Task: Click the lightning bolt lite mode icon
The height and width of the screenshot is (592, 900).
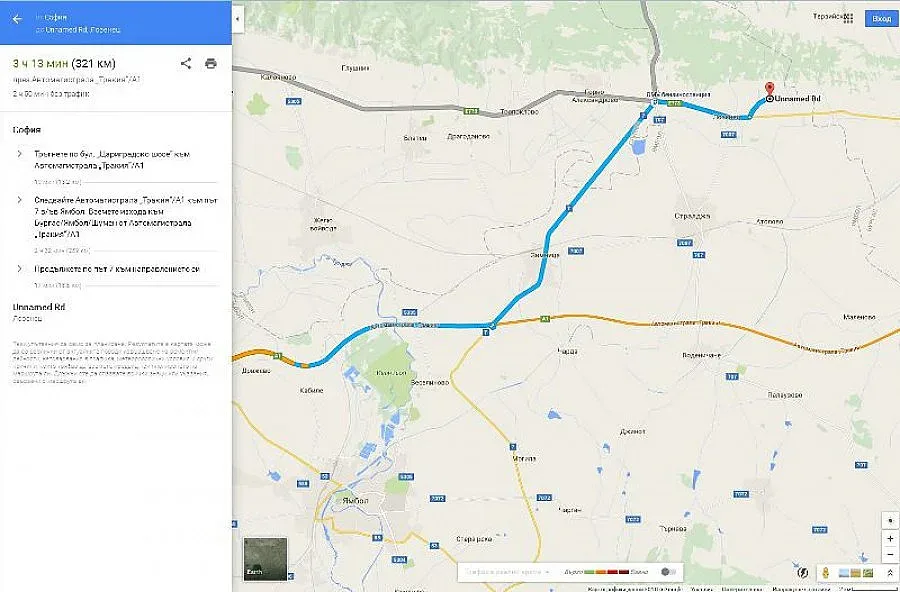Action: [804, 572]
